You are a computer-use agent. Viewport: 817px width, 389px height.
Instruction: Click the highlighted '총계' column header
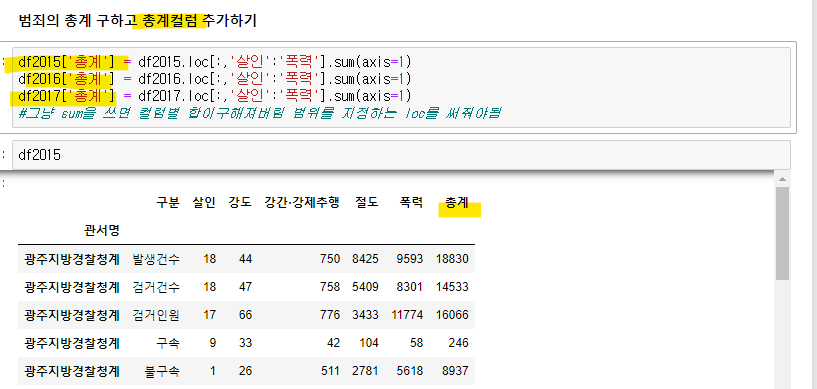coord(456,203)
